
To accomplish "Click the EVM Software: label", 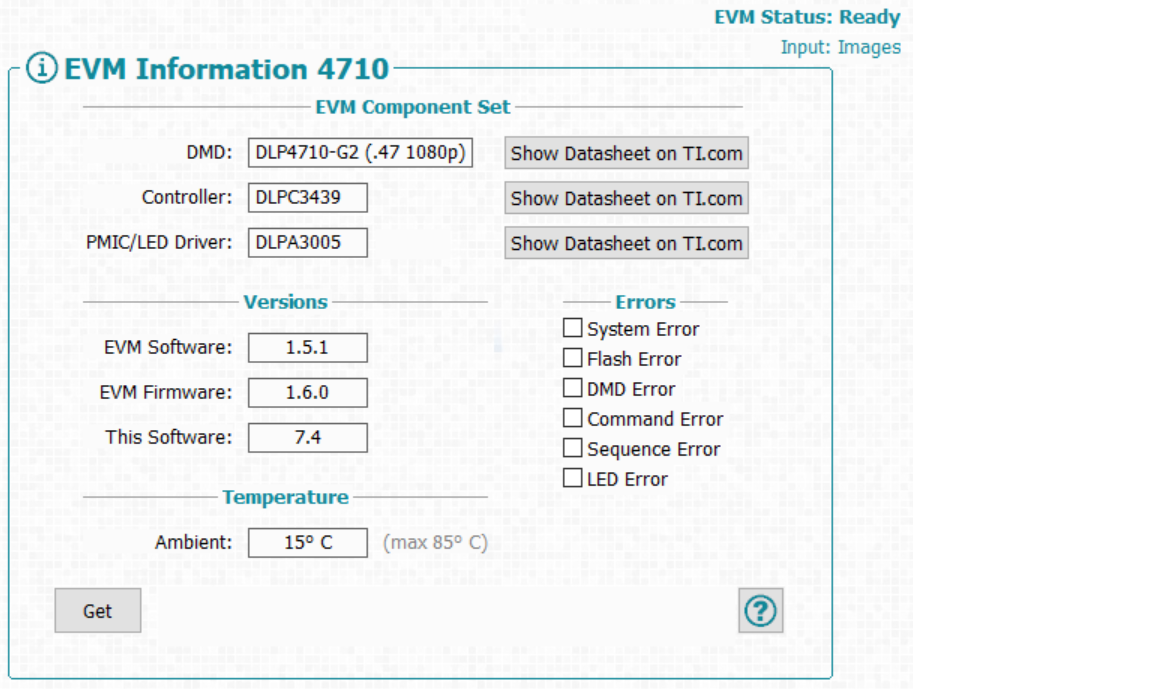I will point(168,347).
